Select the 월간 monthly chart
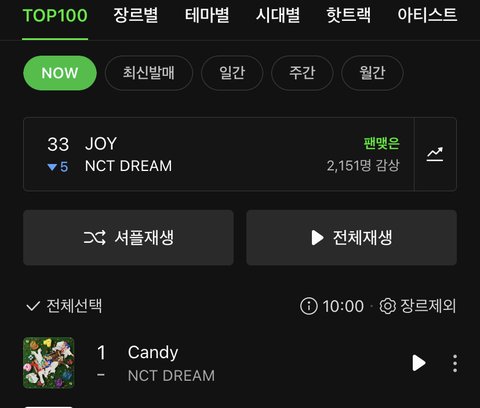 pyautogui.click(x=372, y=73)
